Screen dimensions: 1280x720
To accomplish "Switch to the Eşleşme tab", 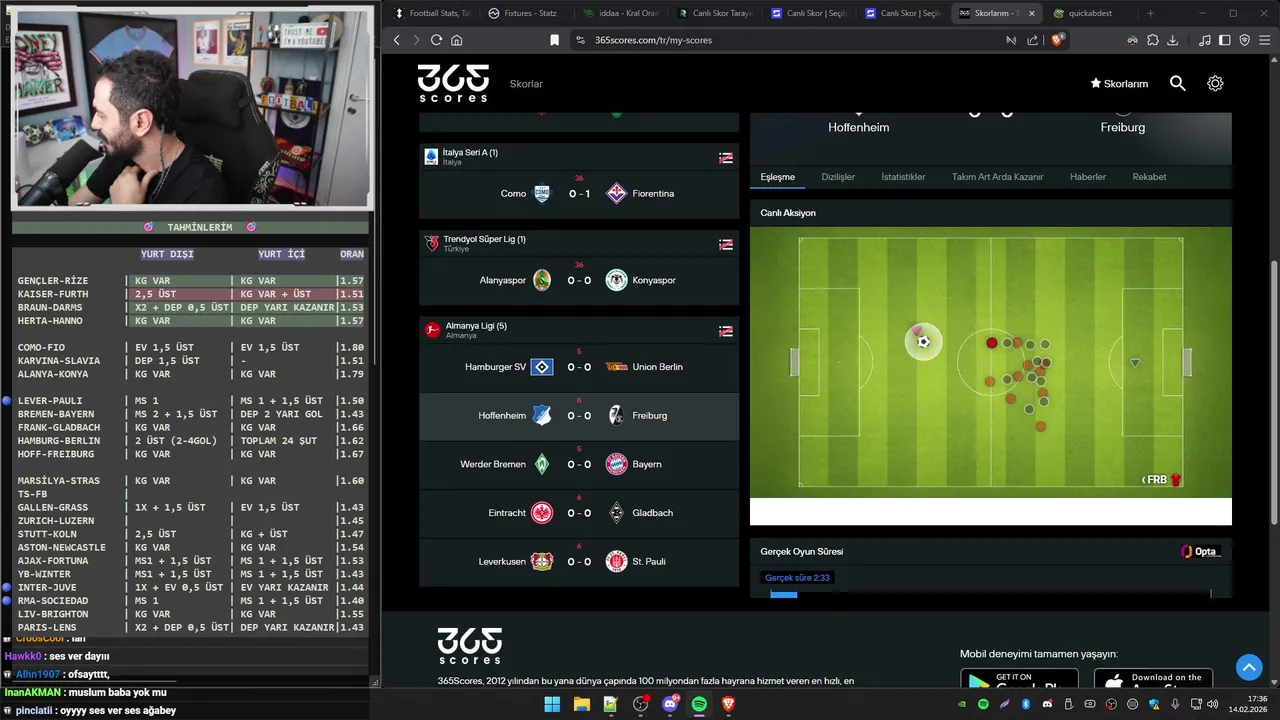I will (777, 177).
